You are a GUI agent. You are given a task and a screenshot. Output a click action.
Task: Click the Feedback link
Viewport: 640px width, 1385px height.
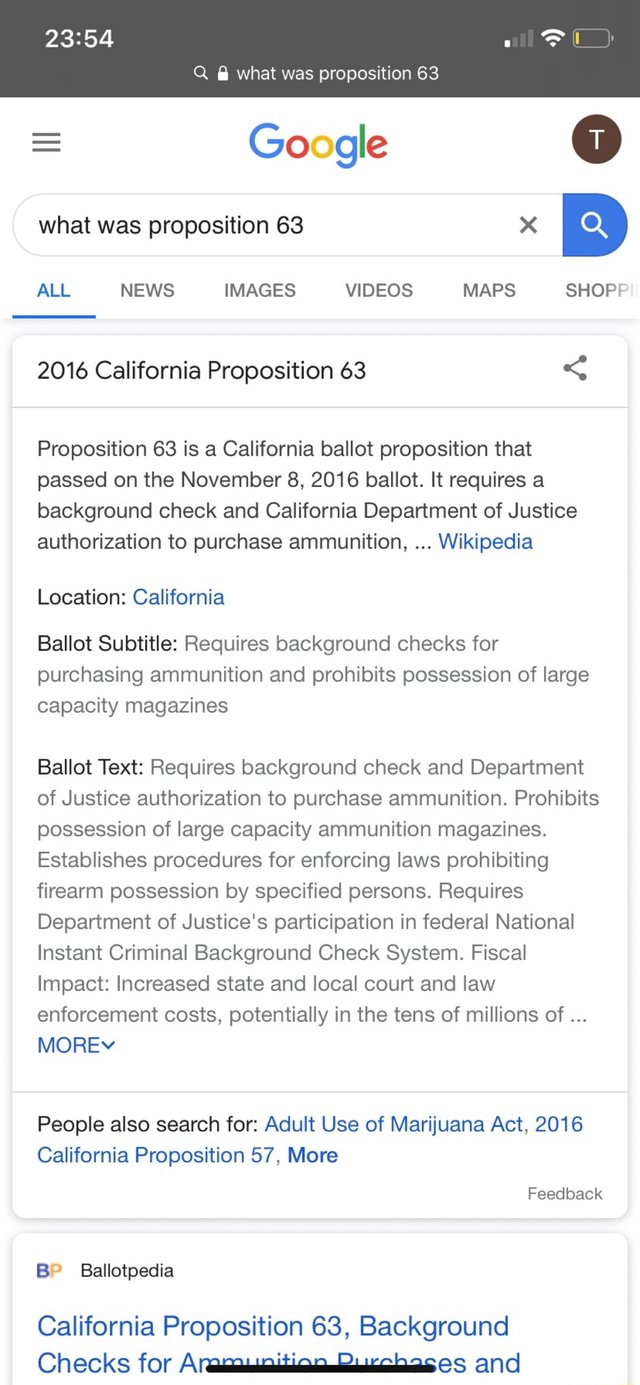564,1193
